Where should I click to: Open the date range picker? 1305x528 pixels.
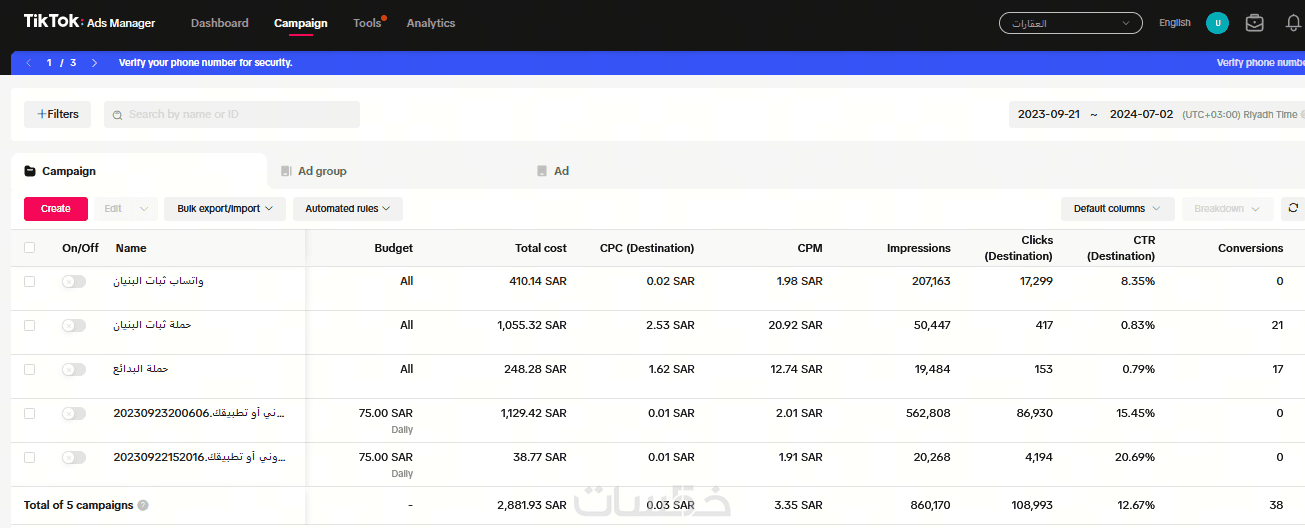1095,114
